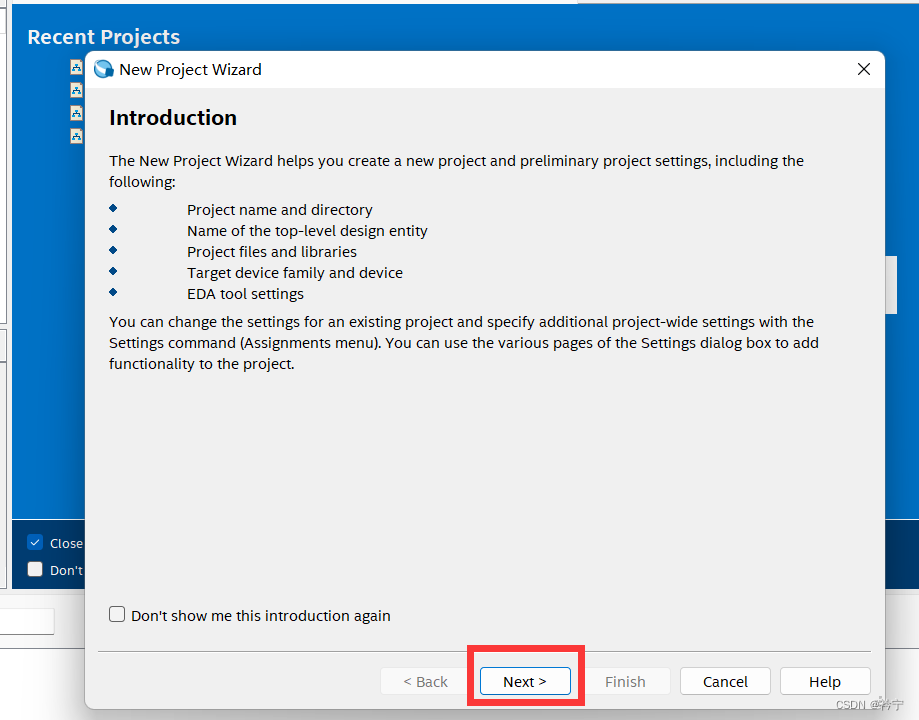Uncheck the checked "Close" checkbox behind the wizard
Viewport: 919px width, 720px height.
point(36,543)
